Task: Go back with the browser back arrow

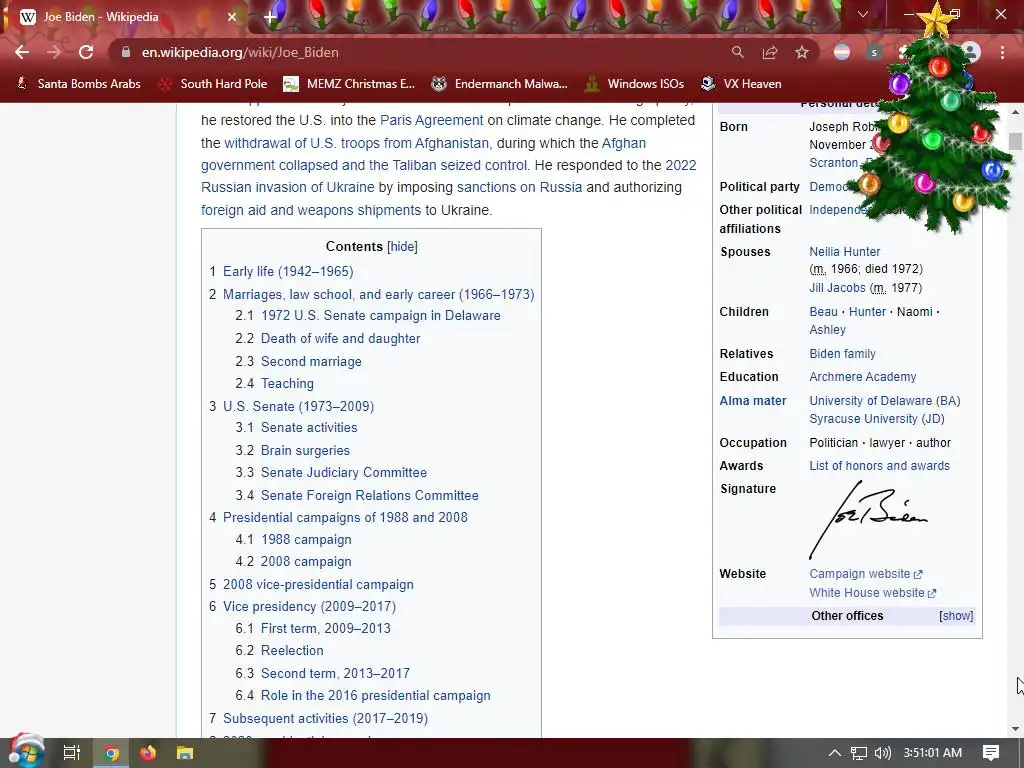Action: click(22, 52)
